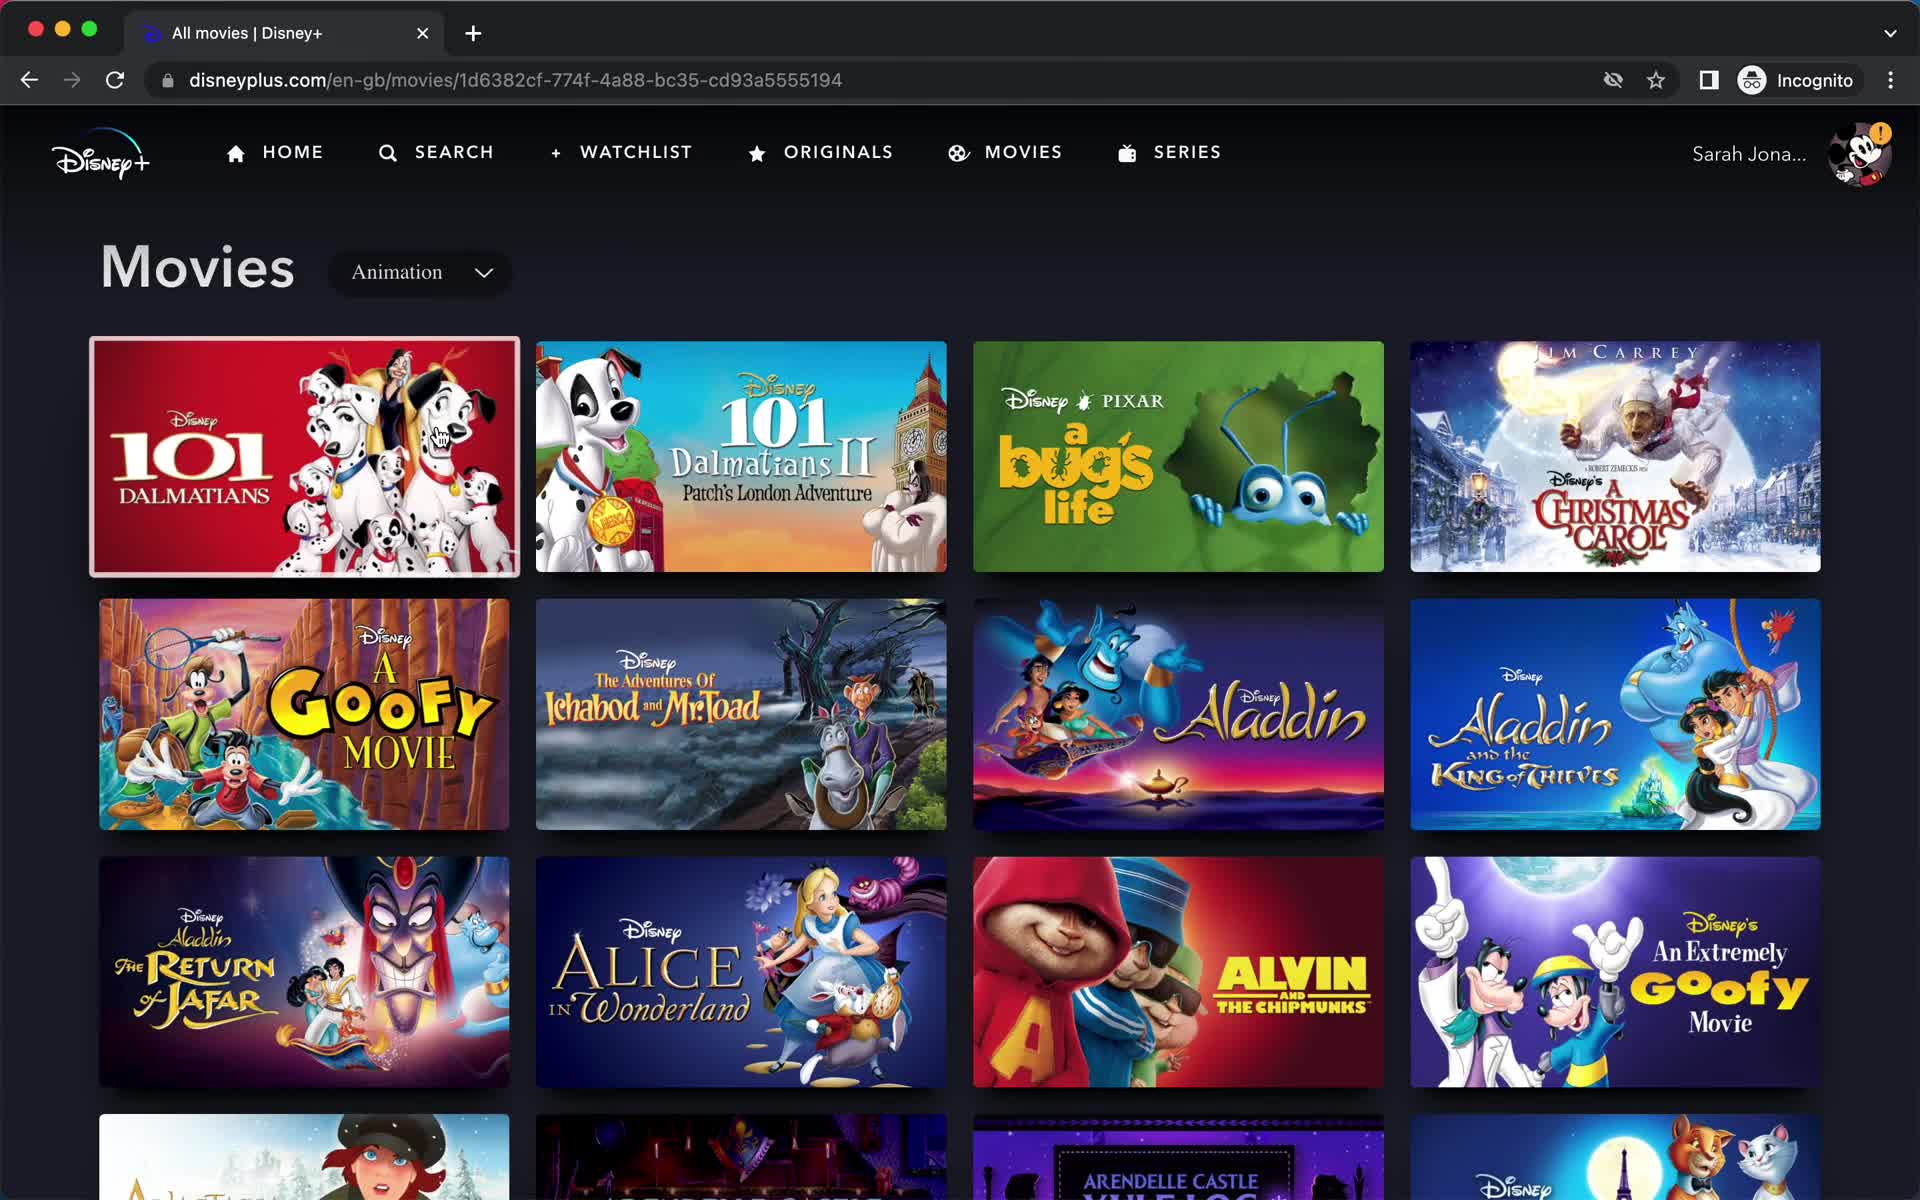This screenshot has height=1200, width=1920.
Task: Open A Christmas Carol tile
Action: 1615,457
